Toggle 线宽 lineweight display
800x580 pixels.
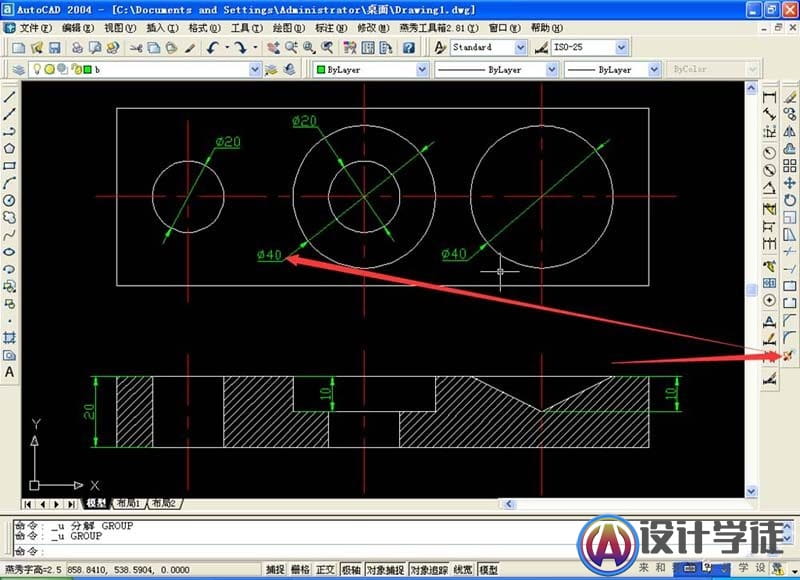(463, 569)
